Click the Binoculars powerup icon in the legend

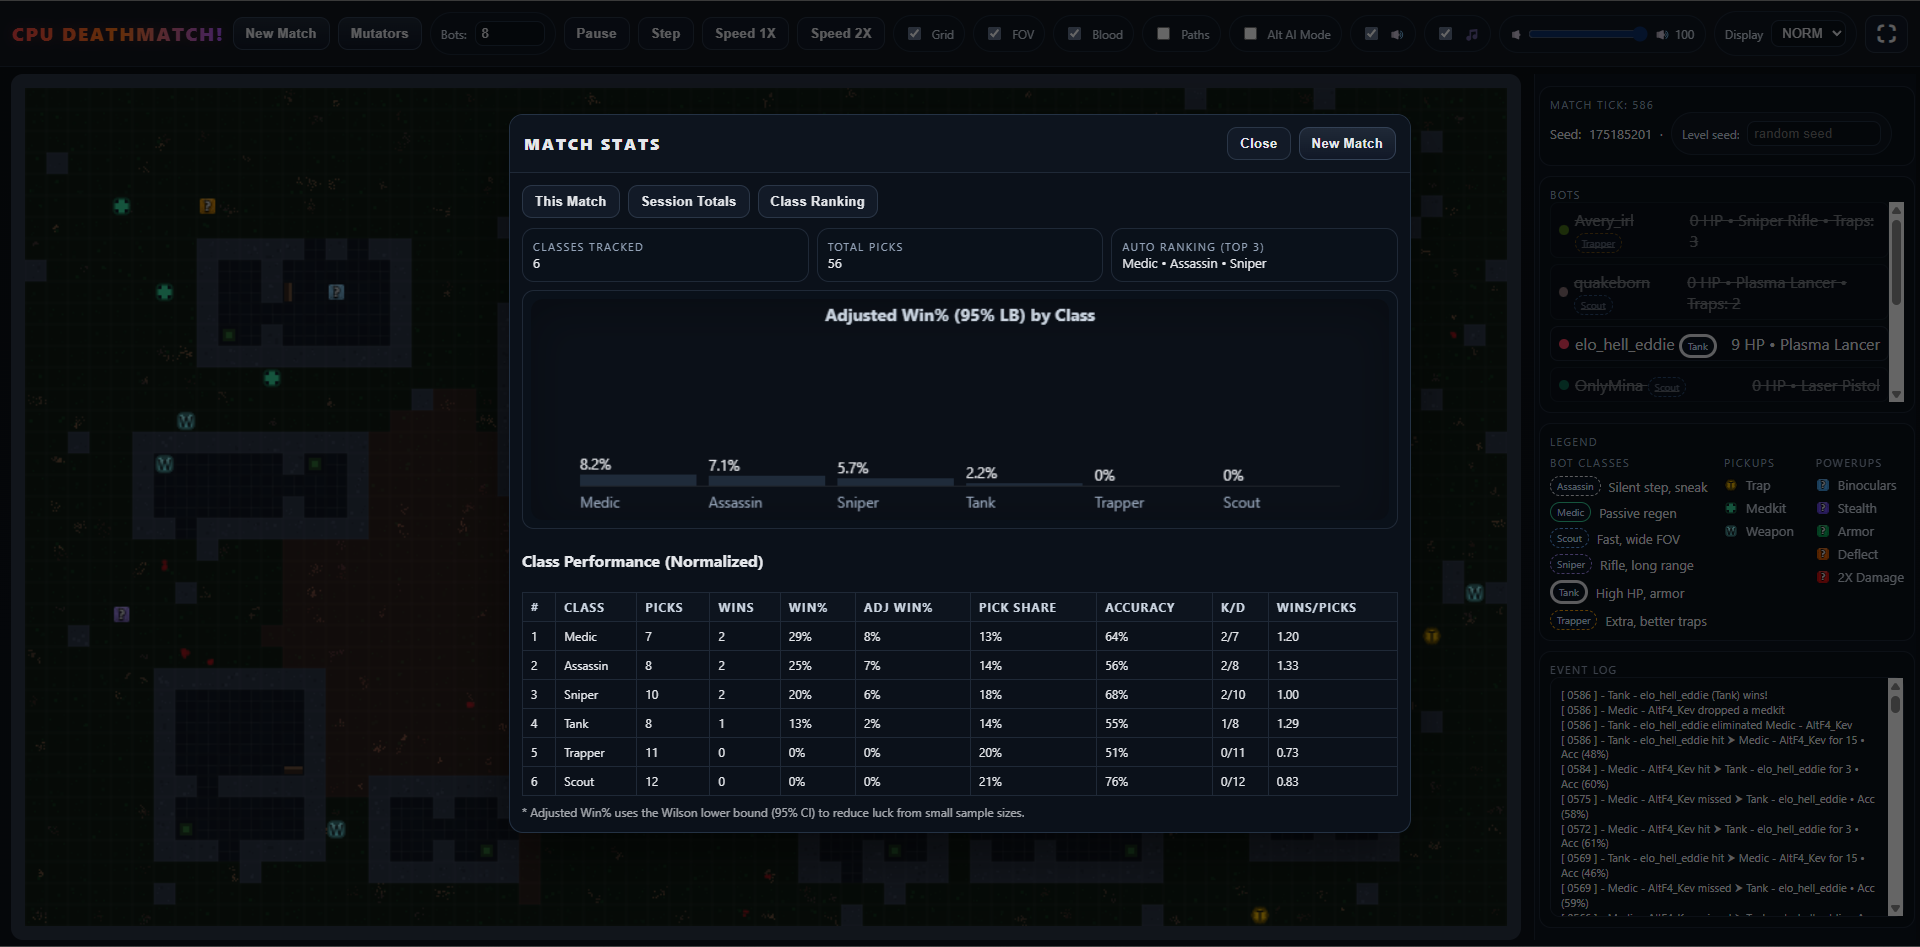[1823, 485]
